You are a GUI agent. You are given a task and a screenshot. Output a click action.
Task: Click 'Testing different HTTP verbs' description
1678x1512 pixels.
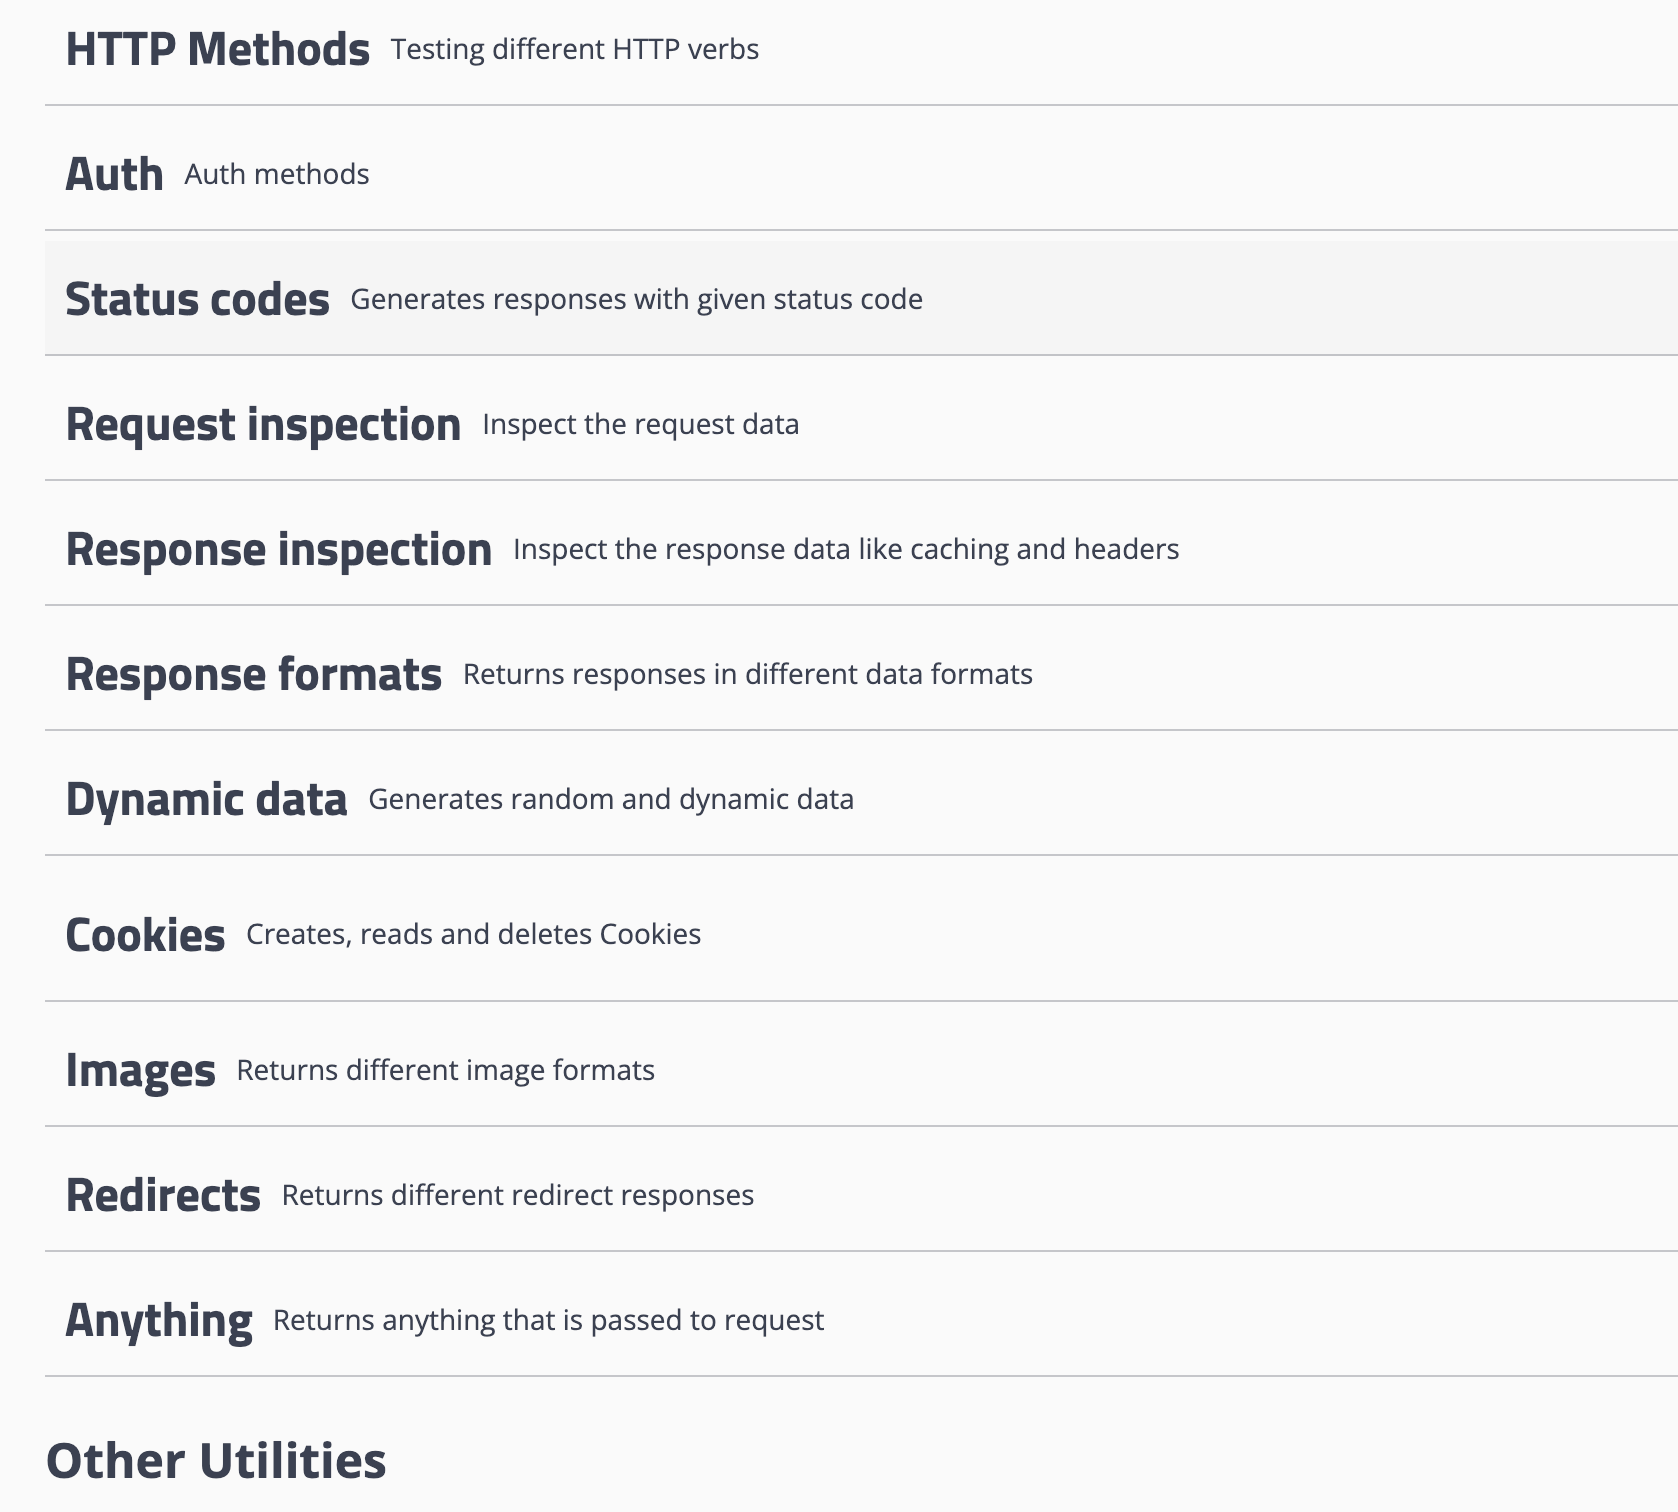[x=575, y=49]
